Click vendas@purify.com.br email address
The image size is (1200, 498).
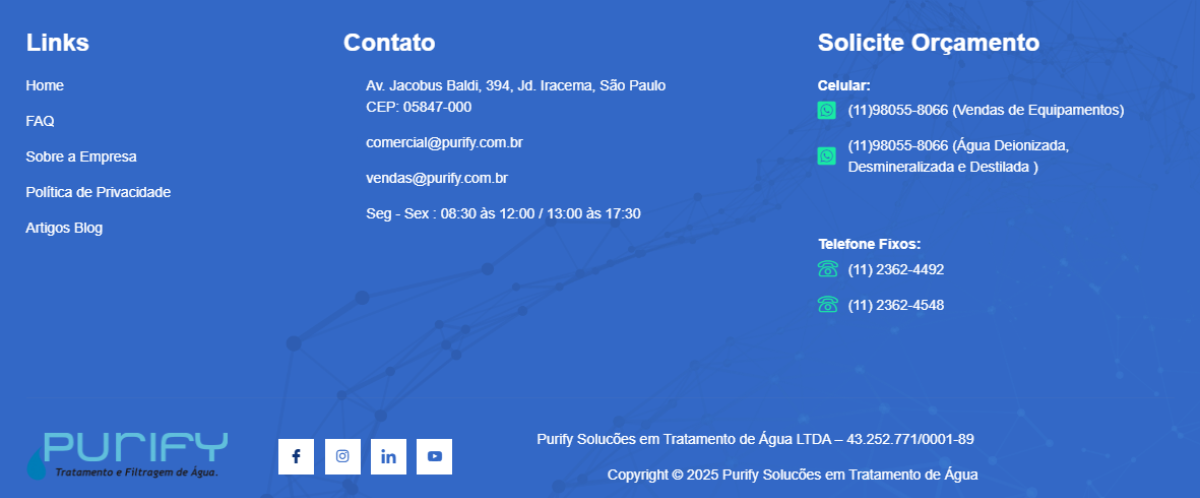point(437,178)
